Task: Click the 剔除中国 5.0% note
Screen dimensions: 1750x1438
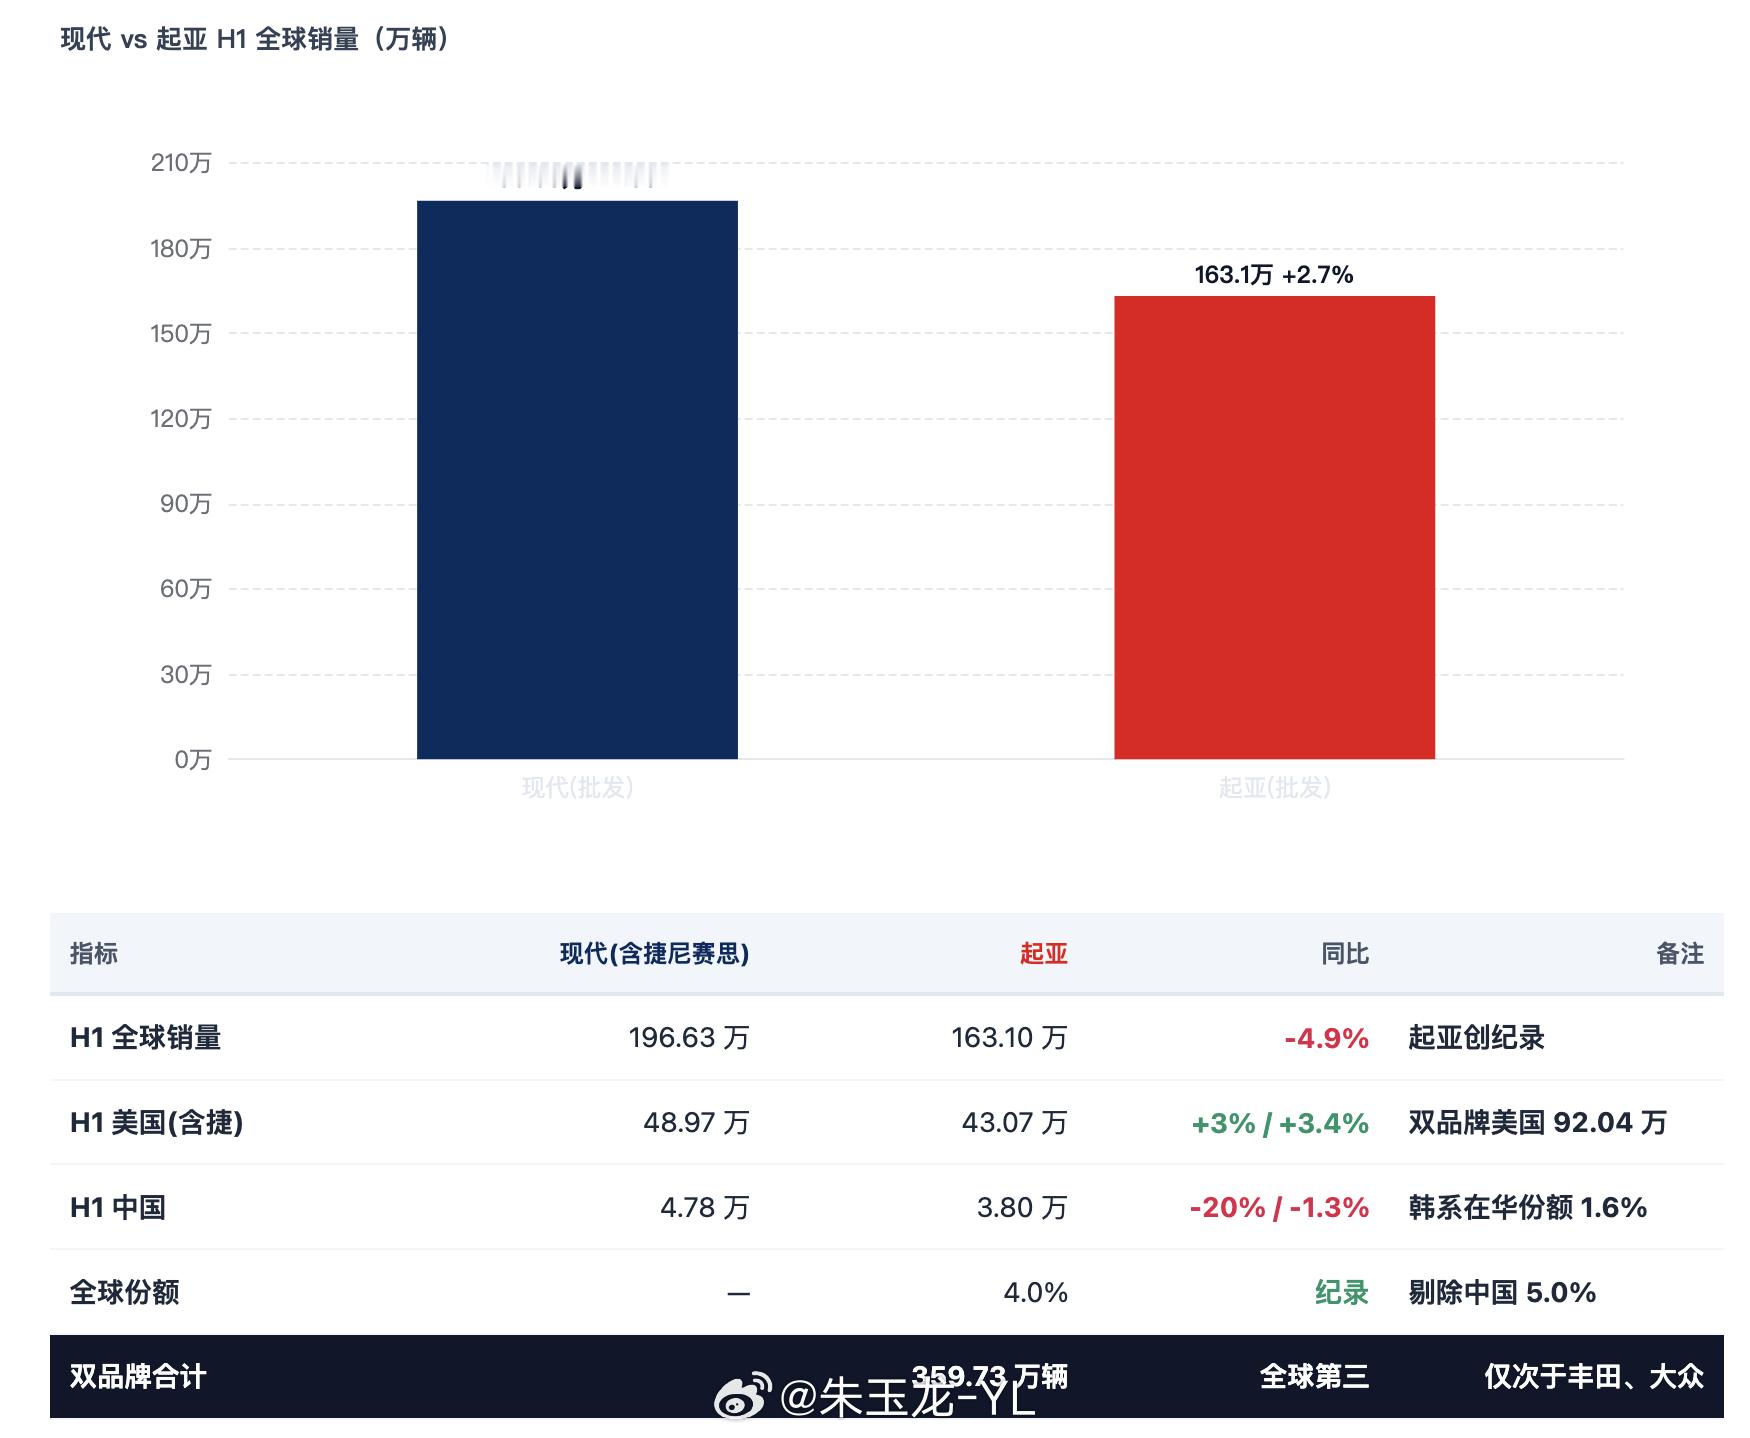Action: 1502,1293
